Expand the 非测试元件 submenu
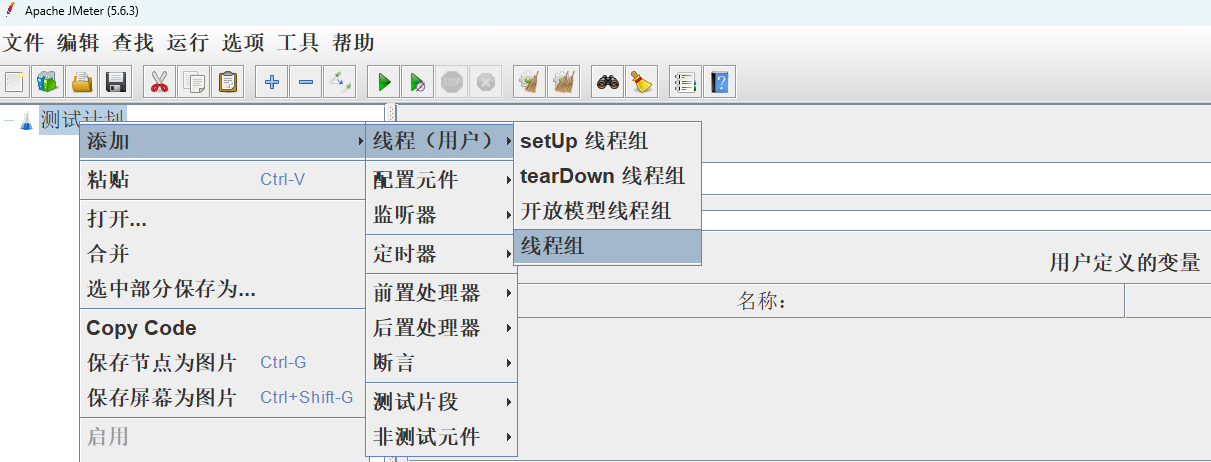The width and height of the screenshot is (1211, 462). [441, 437]
